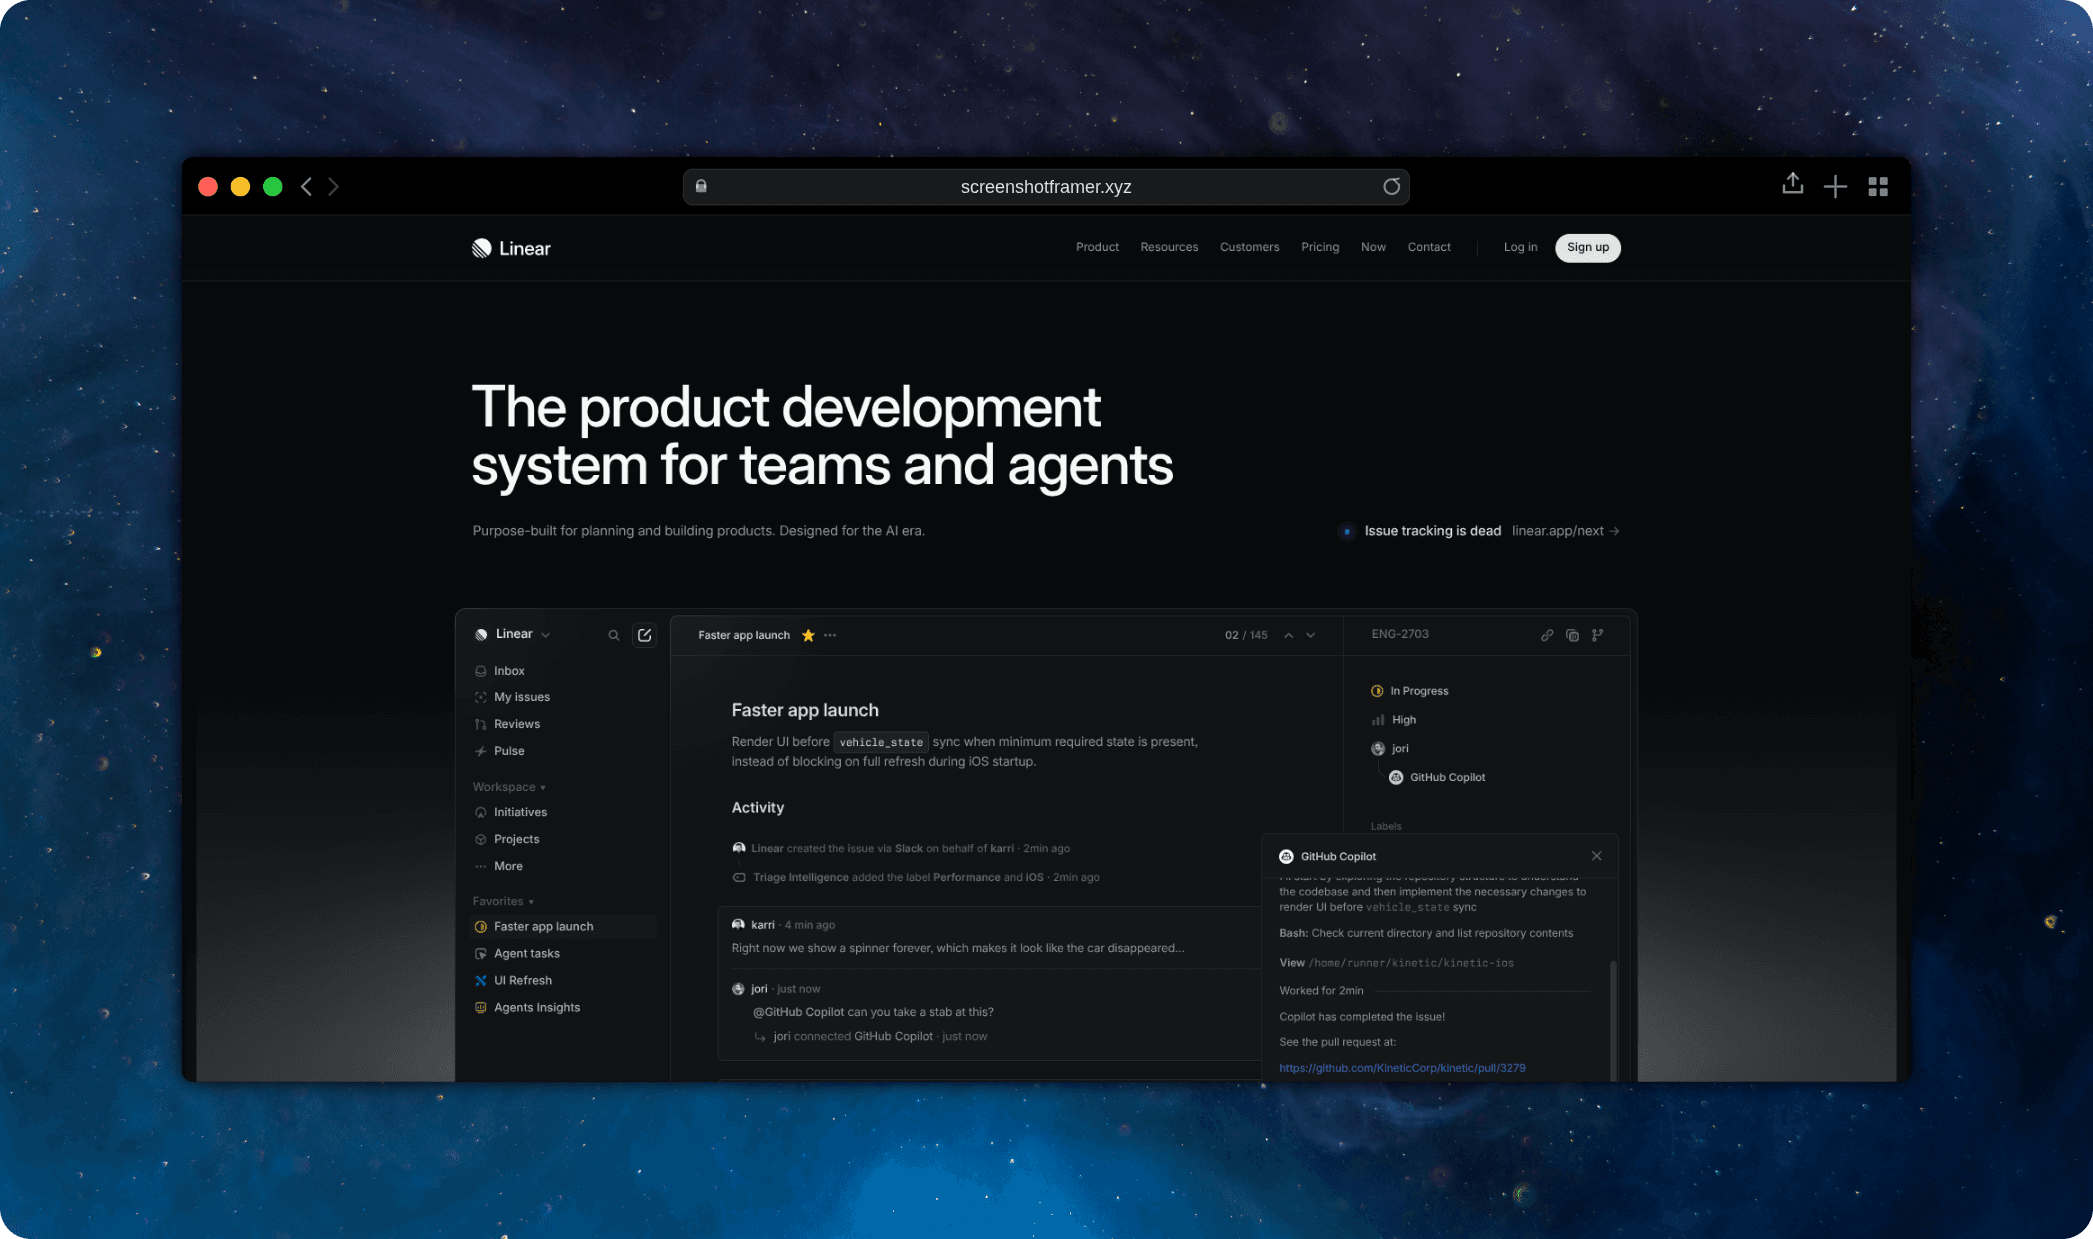Image resolution: width=2093 pixels, height=1239 pixels.
Task: Open the Contact page
Action: click(1429, 247)
